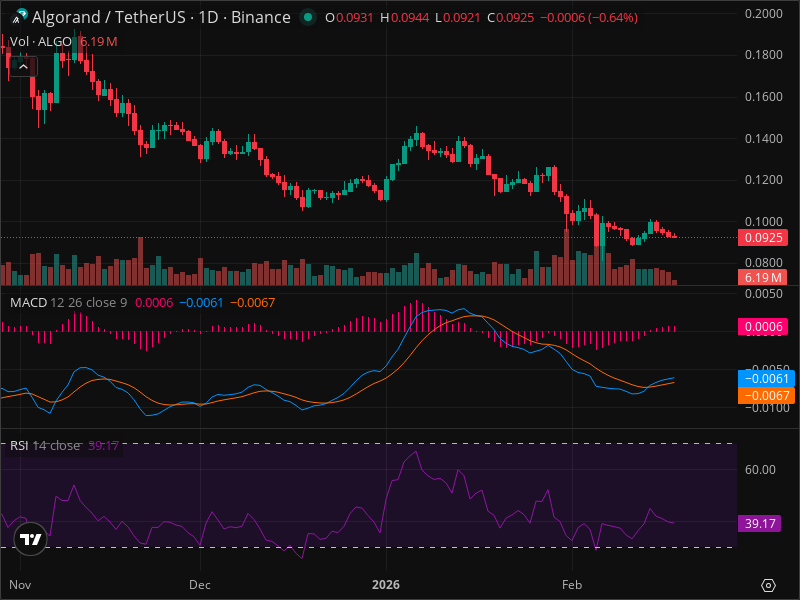The width and height of the screenshot is (800, 600).
Task: Click the Feb label on time axis
Action: click(572, 585)
